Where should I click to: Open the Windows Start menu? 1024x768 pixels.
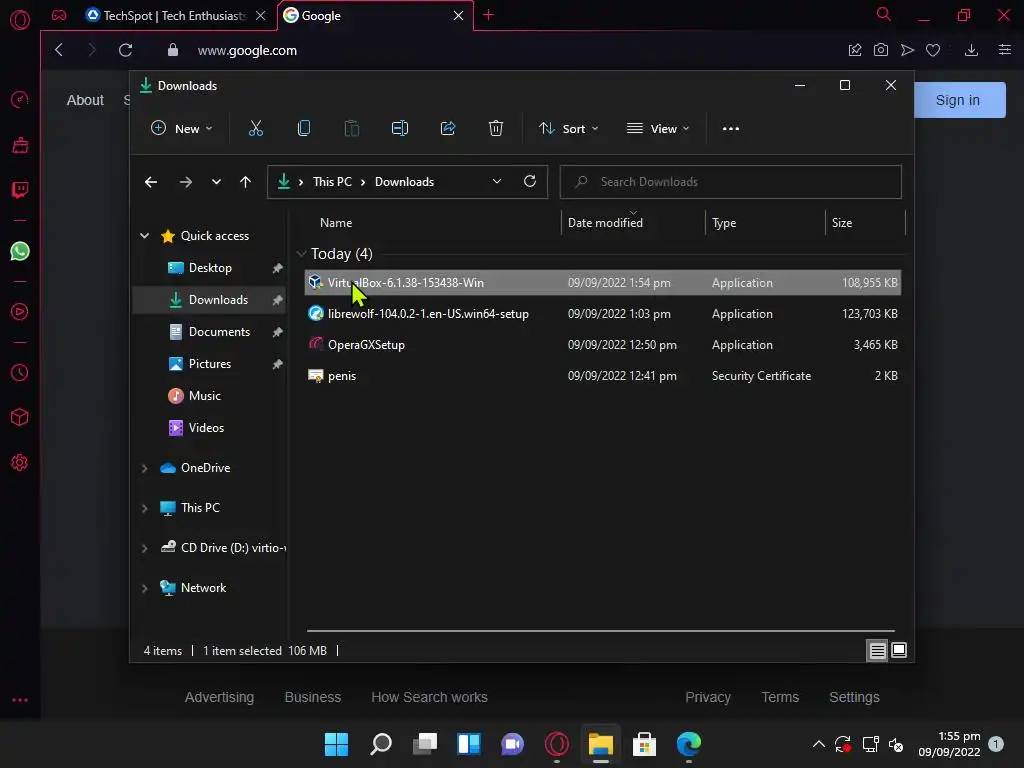coord(336,744)
